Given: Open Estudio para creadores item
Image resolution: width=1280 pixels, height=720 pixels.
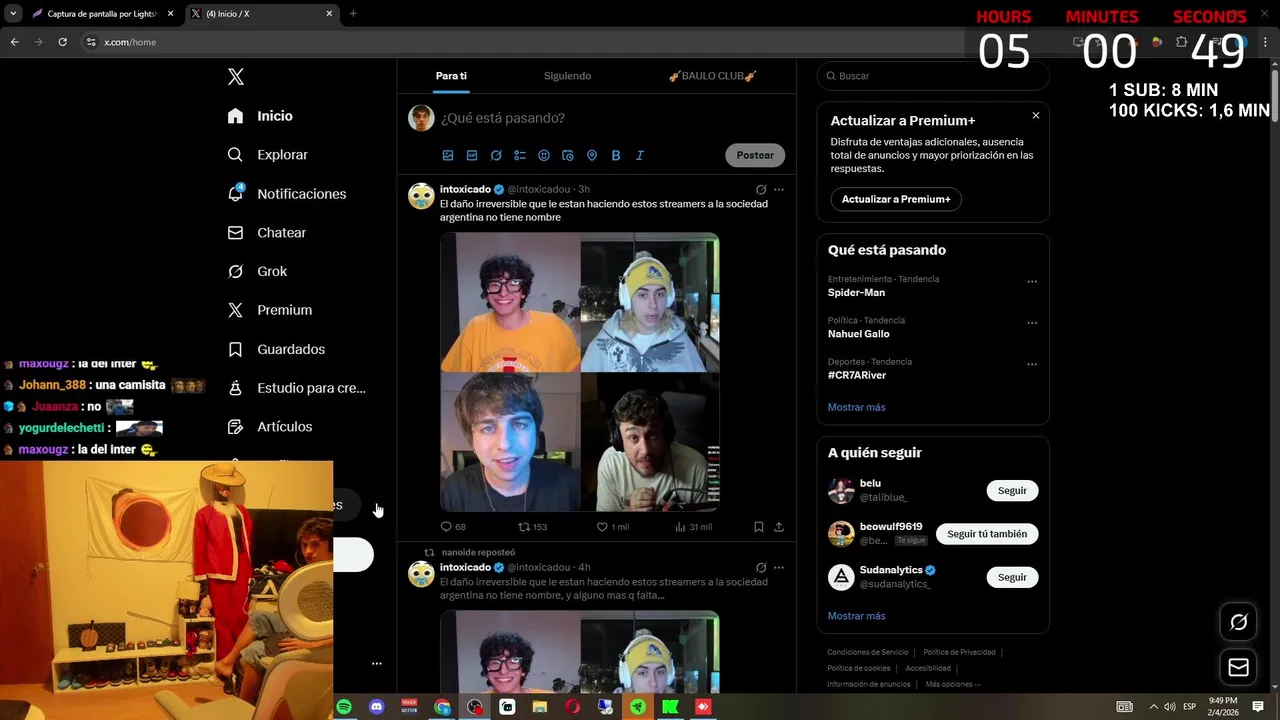Looking at the screenshot, I should pos(296,388).
